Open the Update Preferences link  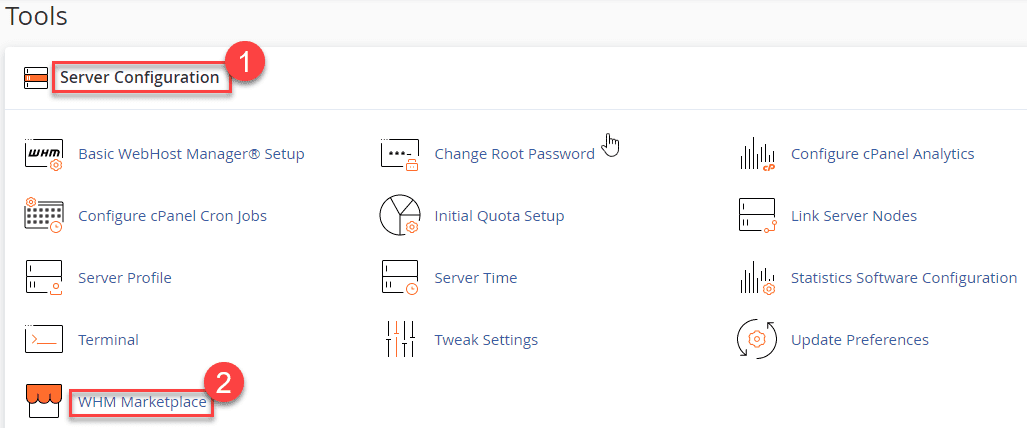860,340
